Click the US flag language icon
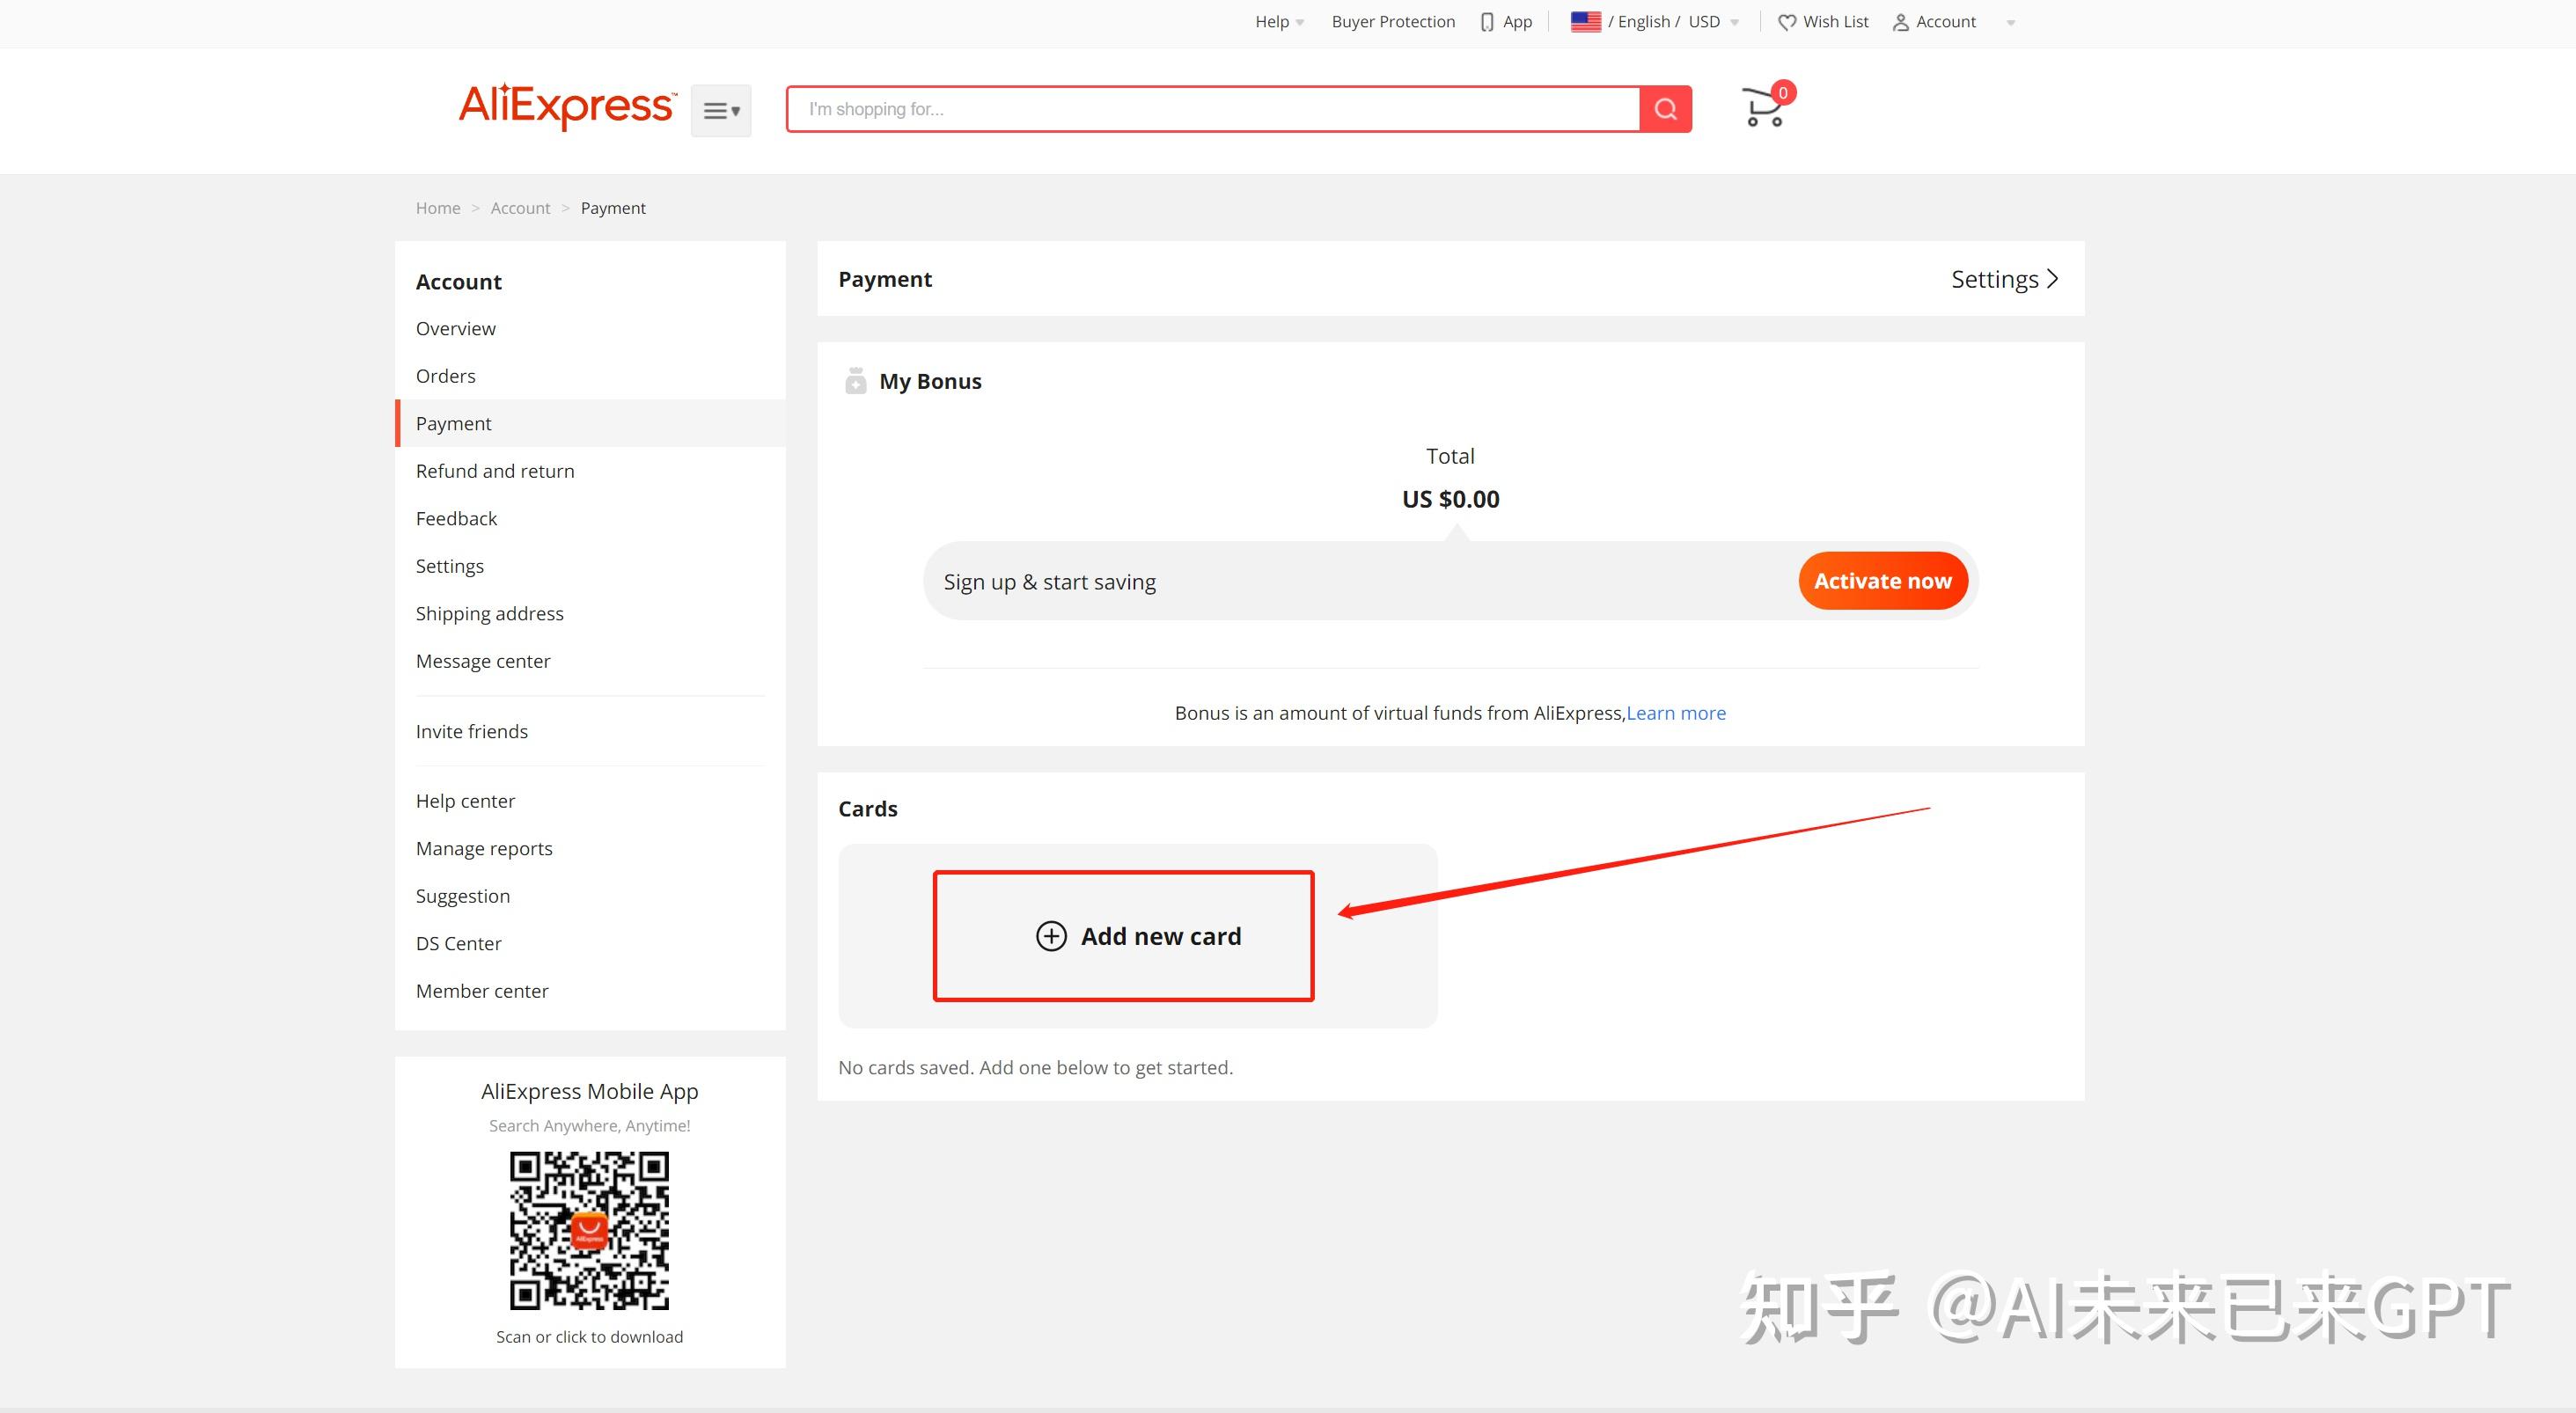The width and height of the screenshot is (2576, 1413). pos(1585,22)
